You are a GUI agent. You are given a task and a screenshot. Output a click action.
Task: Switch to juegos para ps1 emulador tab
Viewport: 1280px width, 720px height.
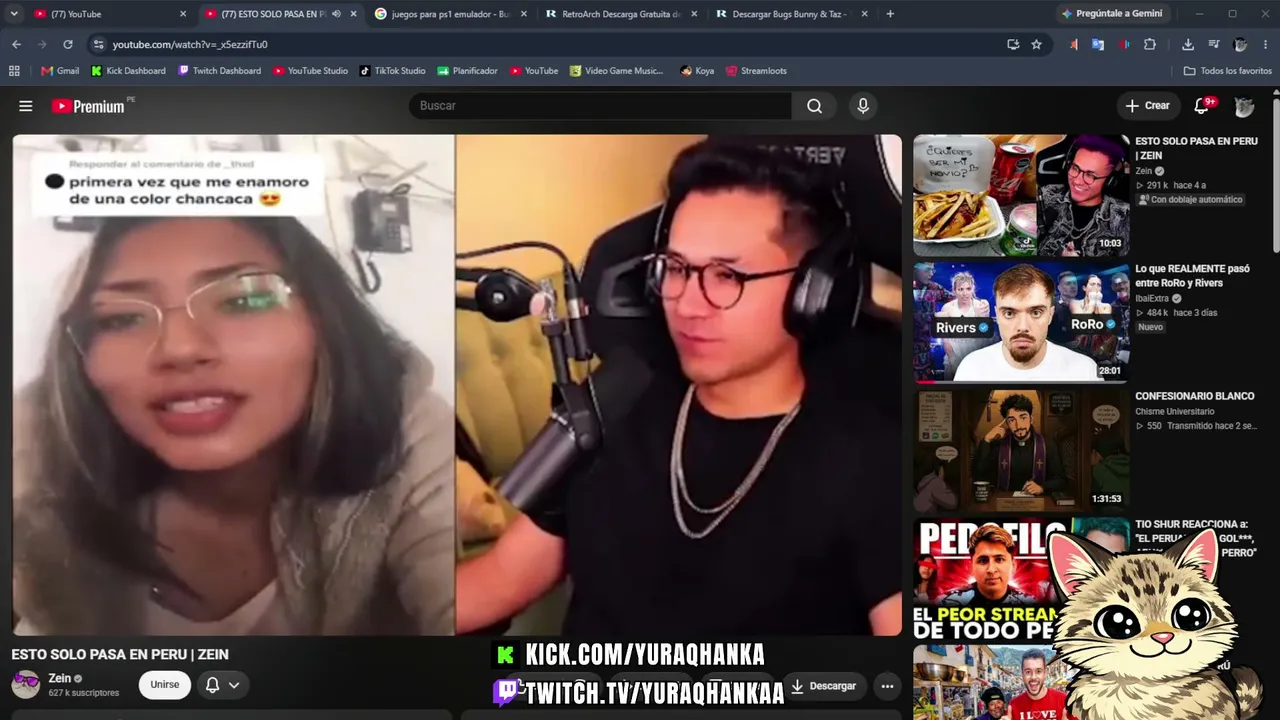click(452, 14)
